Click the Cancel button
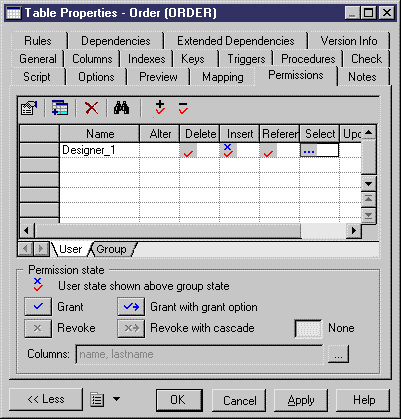401x419 pixels. pyautogui.click(x=240, y=400)
